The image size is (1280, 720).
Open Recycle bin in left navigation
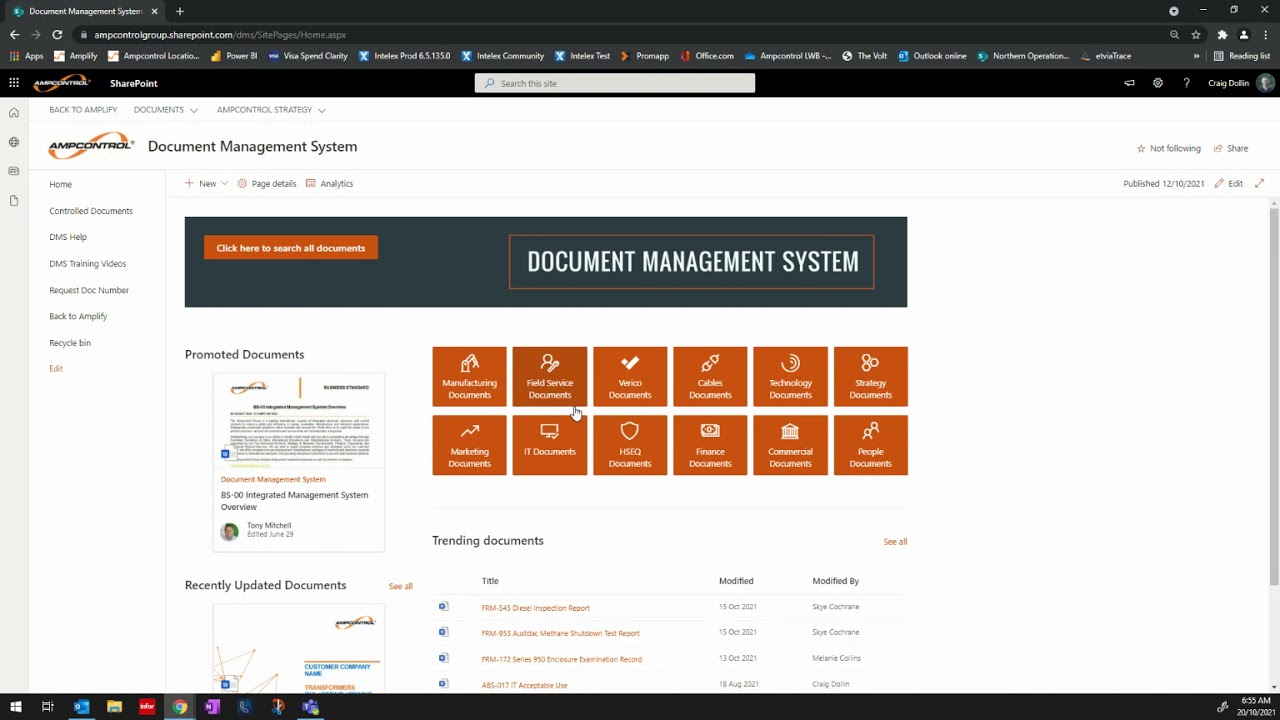click(x=70, y=343)
